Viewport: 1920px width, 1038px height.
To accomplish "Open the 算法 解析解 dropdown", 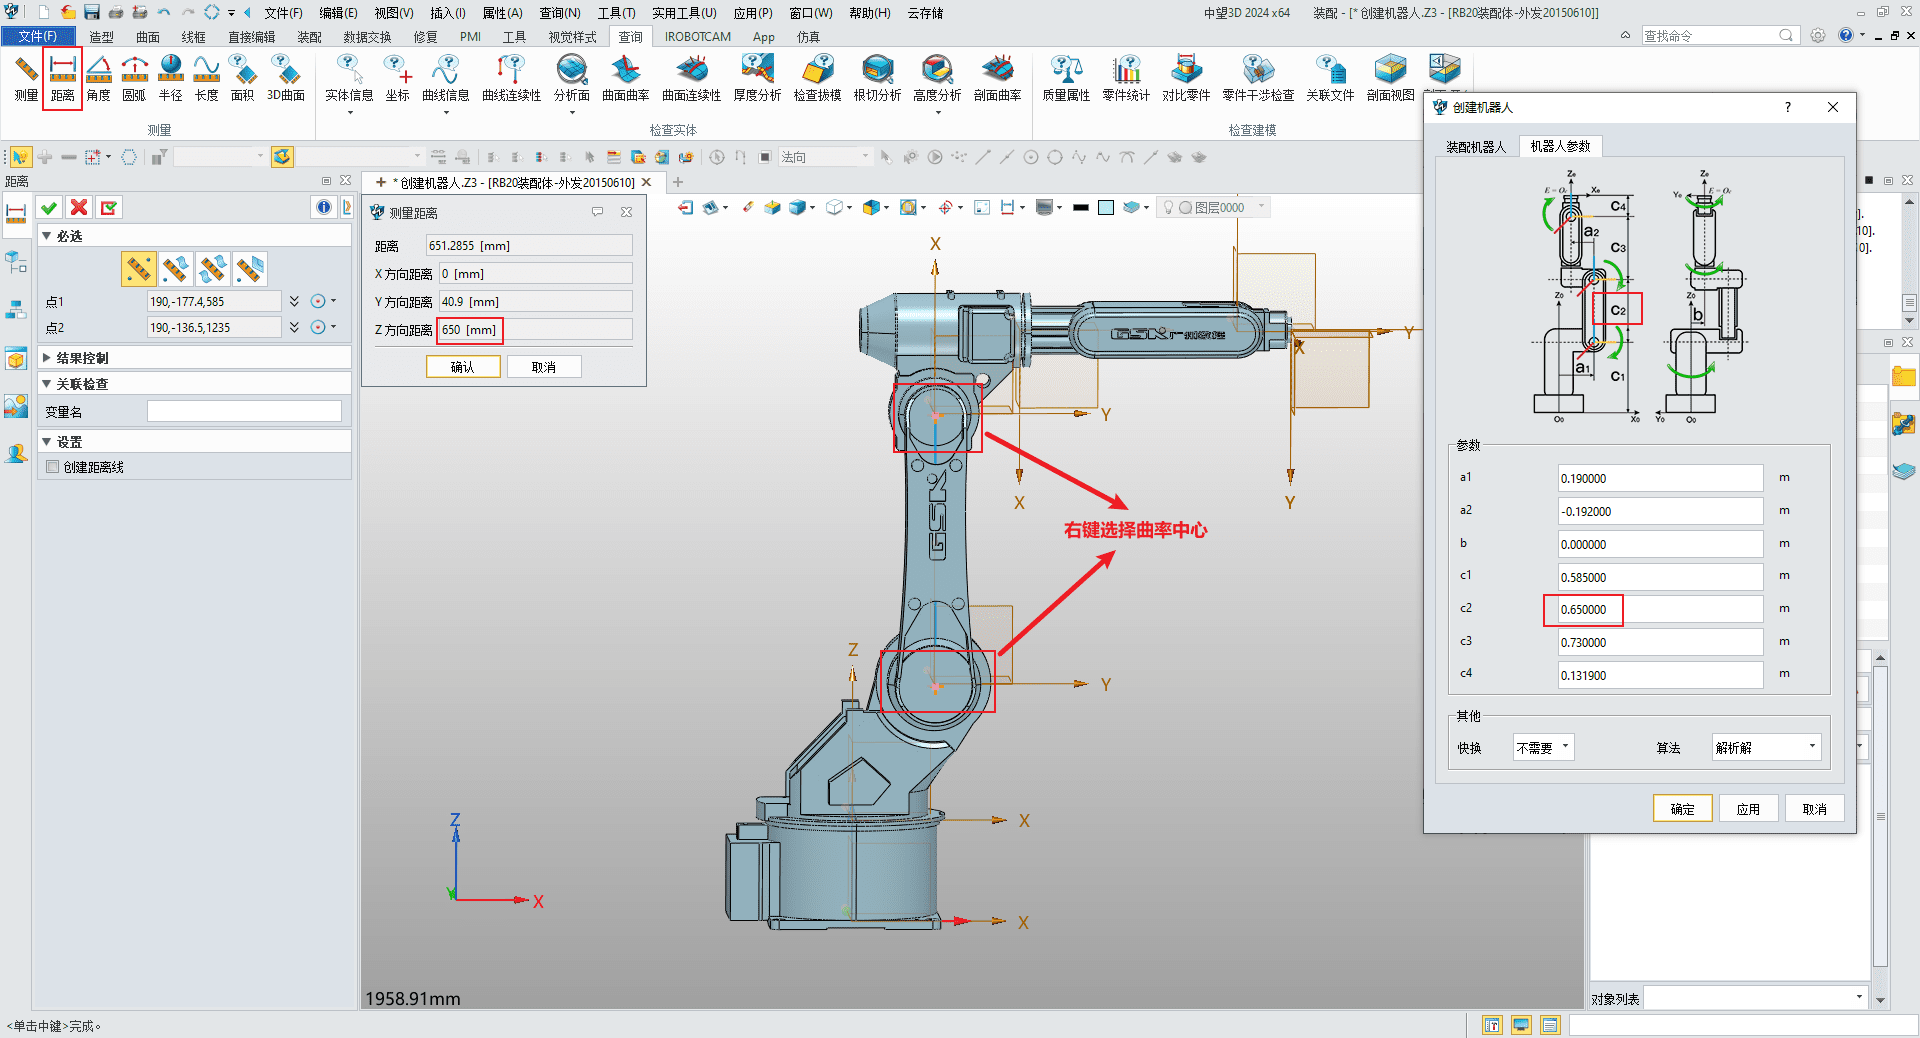I will pos(1765,748).
